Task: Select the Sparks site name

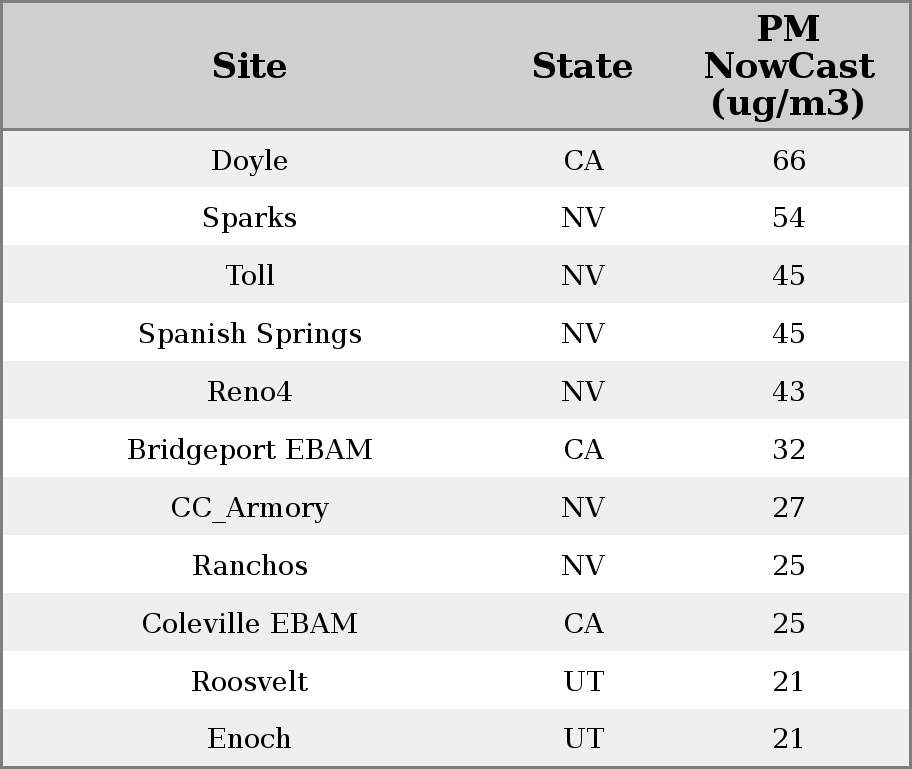Action: (x=249, y=218)
